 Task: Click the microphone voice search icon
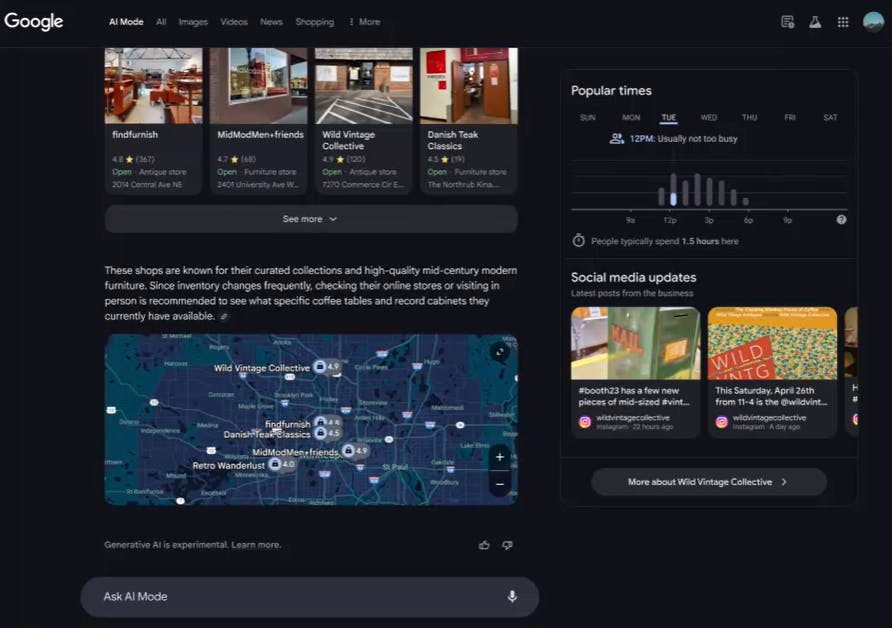point(512,596)
